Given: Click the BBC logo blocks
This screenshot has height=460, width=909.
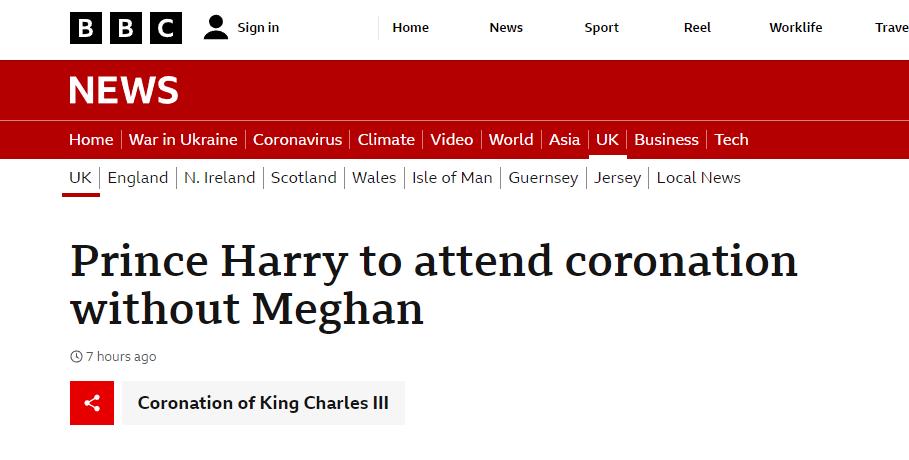Looking at the screenshot, I should point(126,28).
